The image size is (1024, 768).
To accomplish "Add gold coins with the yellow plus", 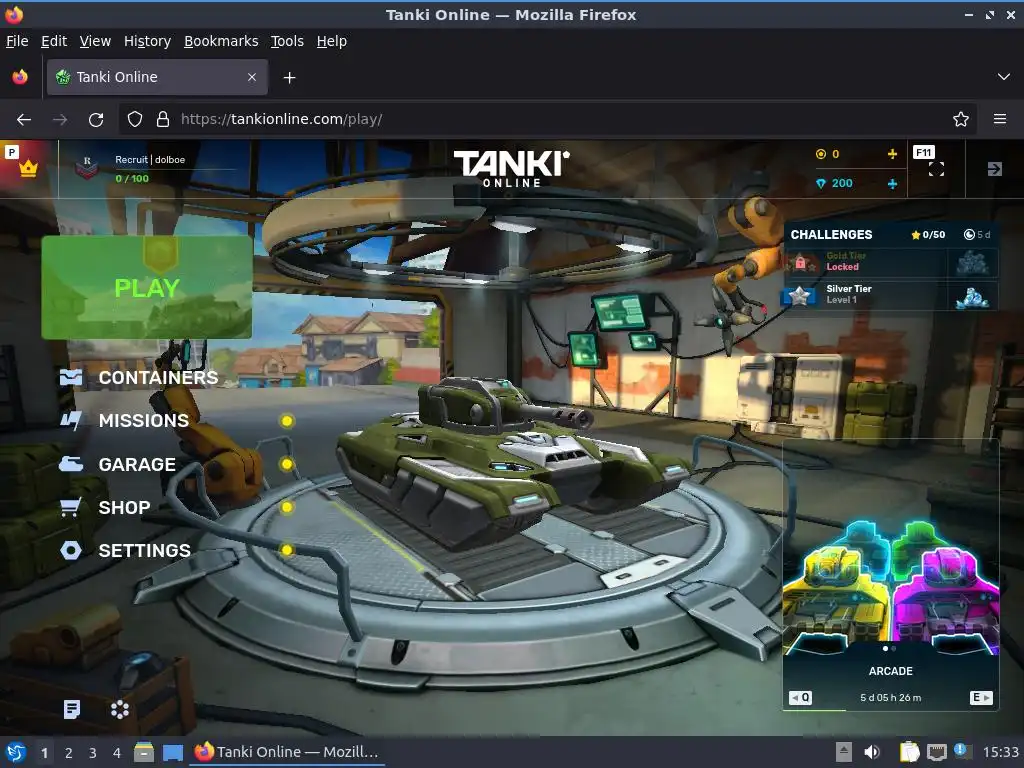I will (892, 154).
